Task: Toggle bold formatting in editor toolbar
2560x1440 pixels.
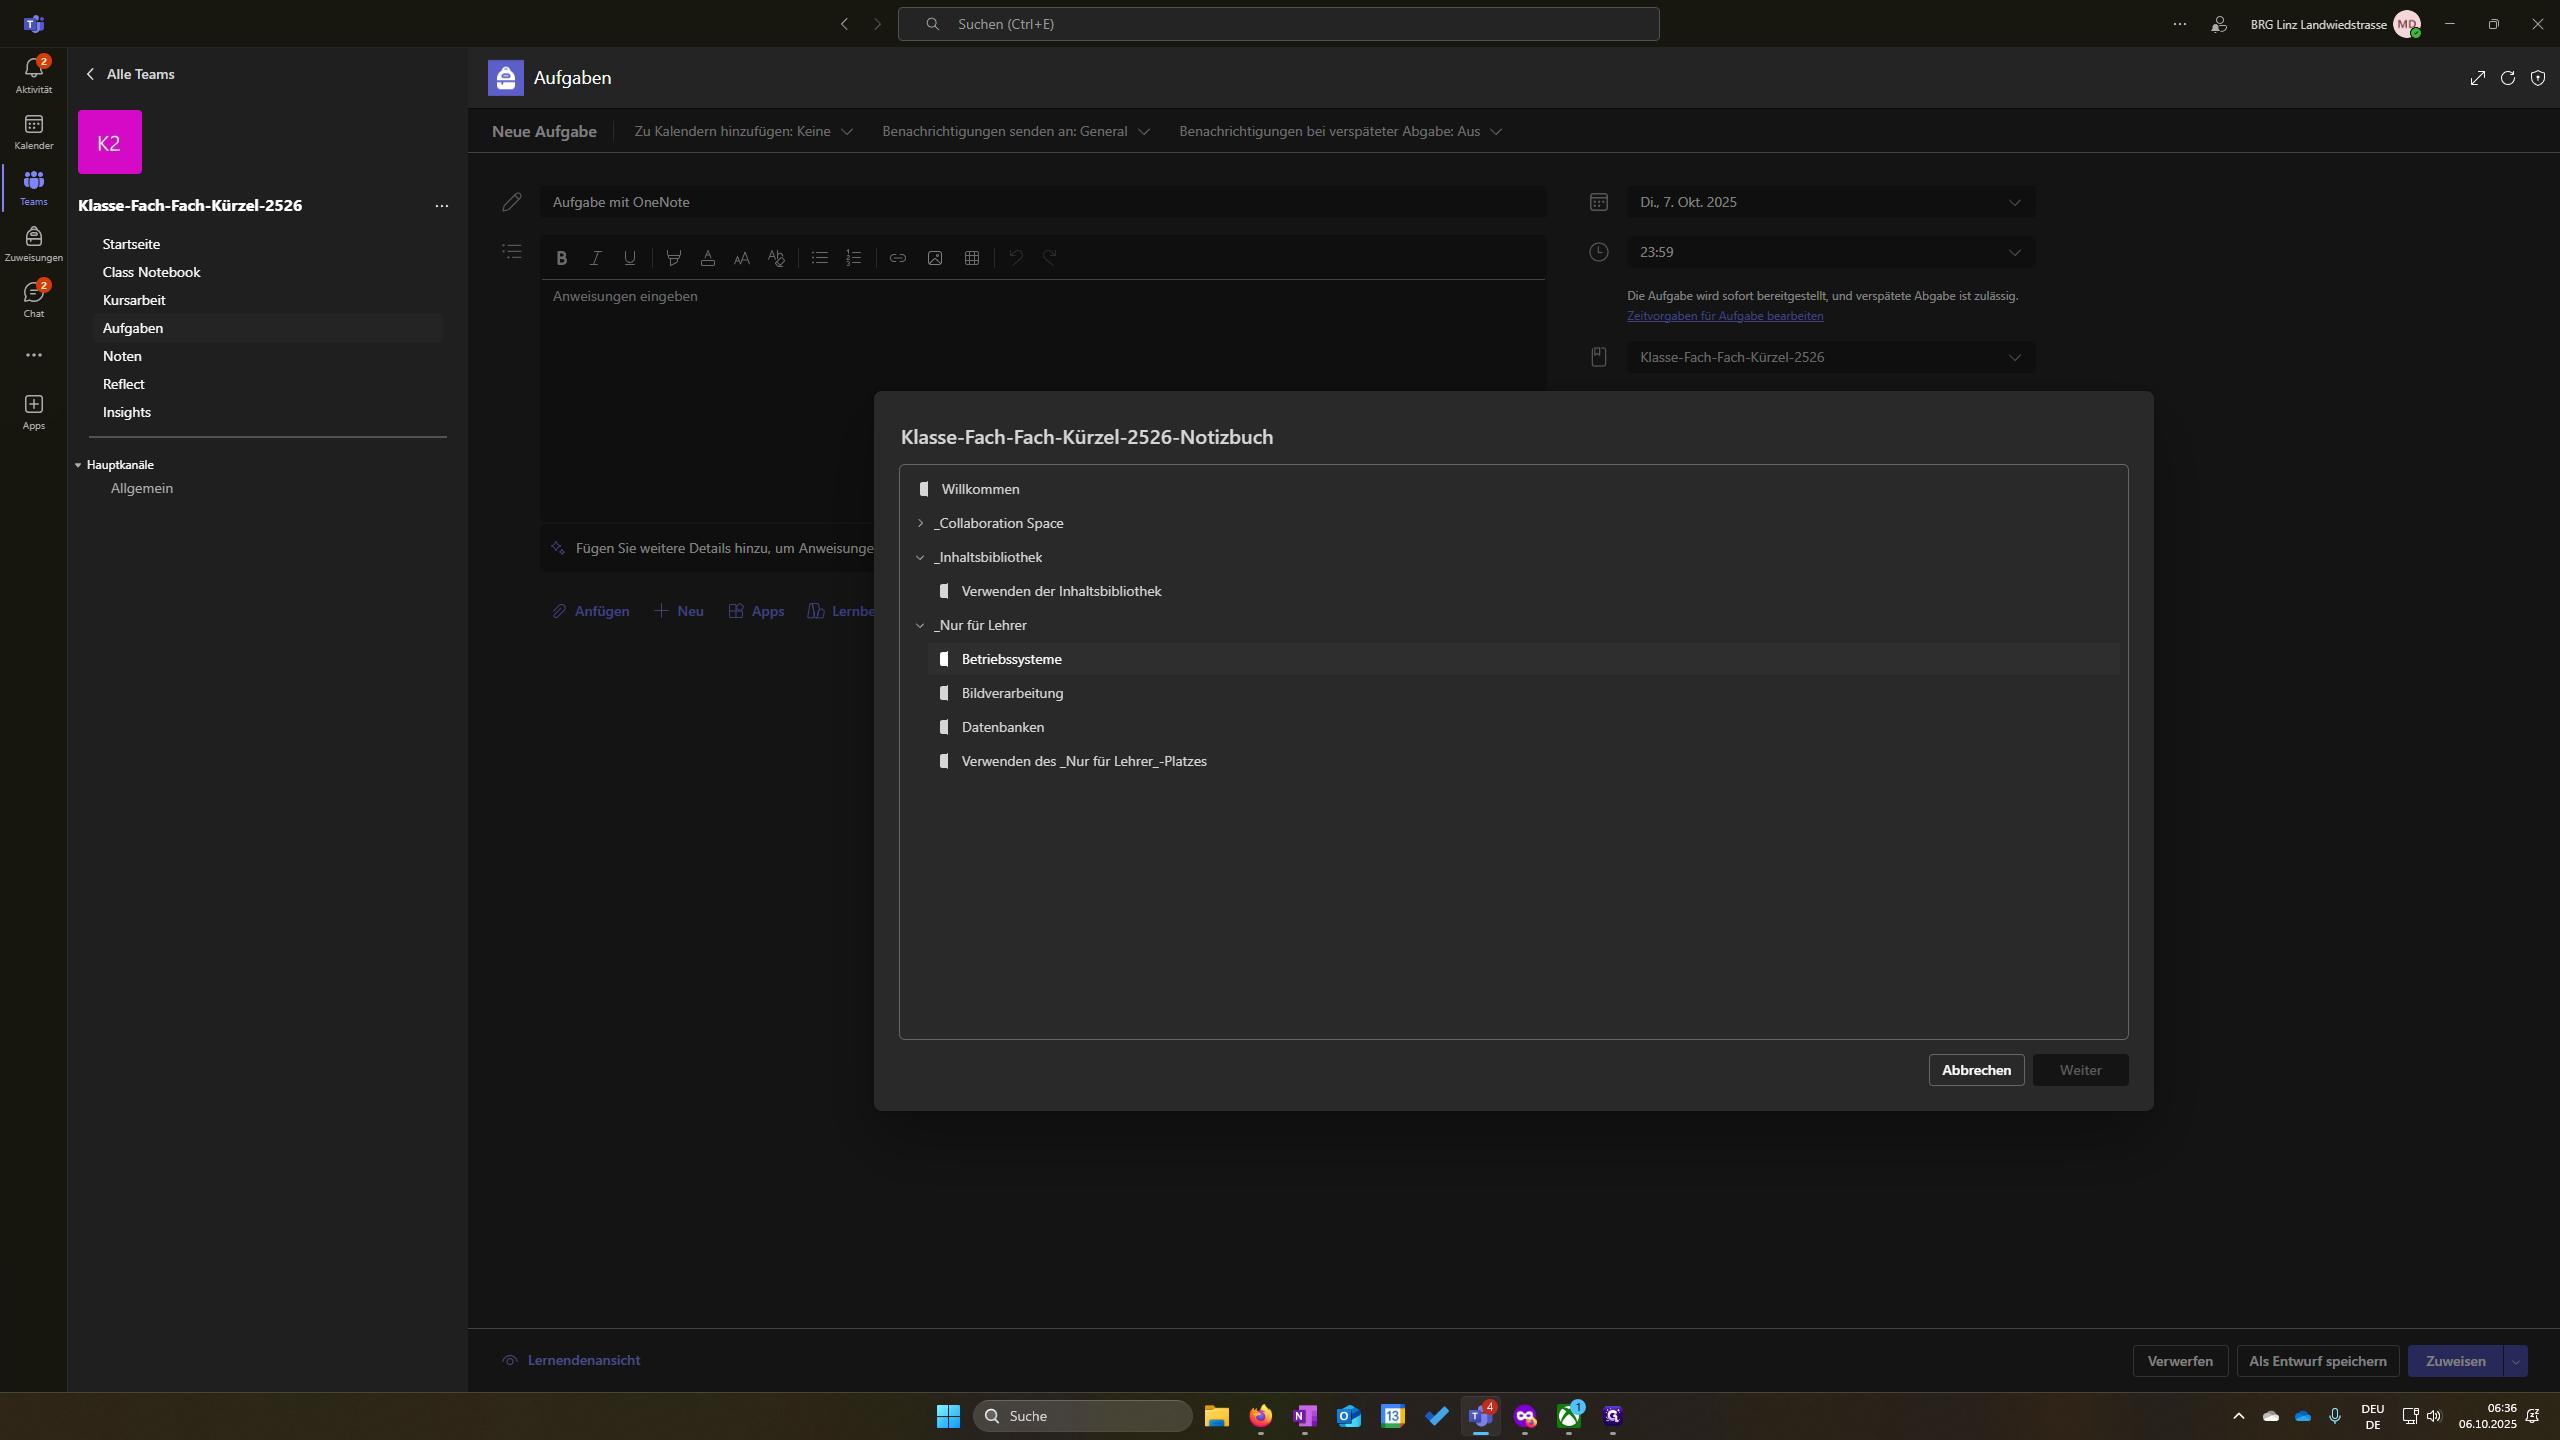Action: [561, 258]
